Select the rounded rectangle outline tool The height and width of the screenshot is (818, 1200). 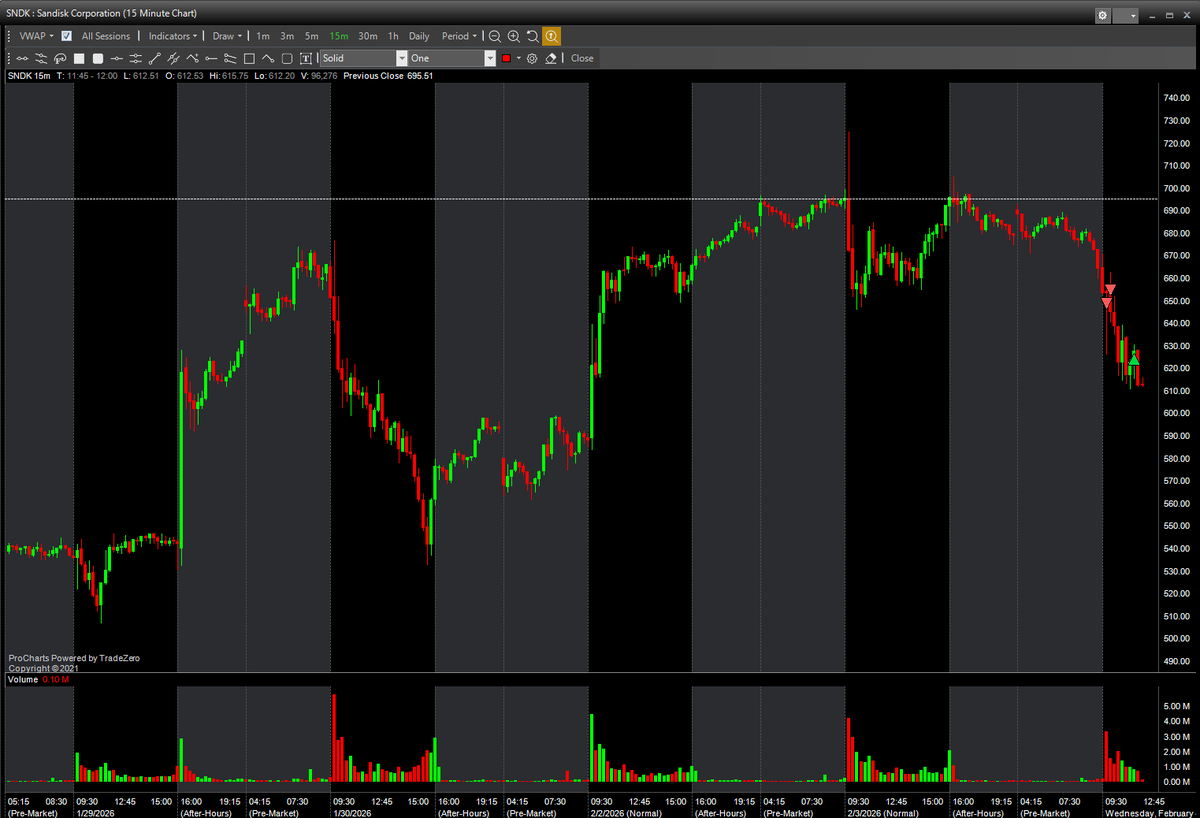click(x=287, y=58)
